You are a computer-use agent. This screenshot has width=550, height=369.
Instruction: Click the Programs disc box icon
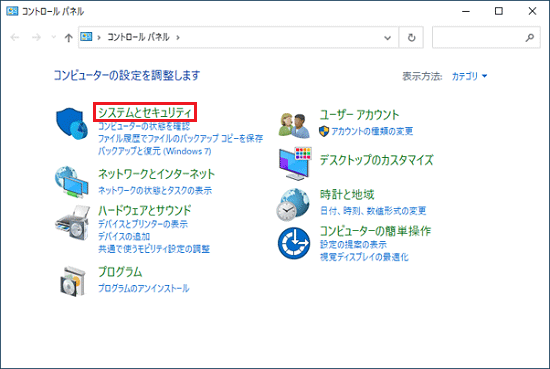tap(73, 281)
